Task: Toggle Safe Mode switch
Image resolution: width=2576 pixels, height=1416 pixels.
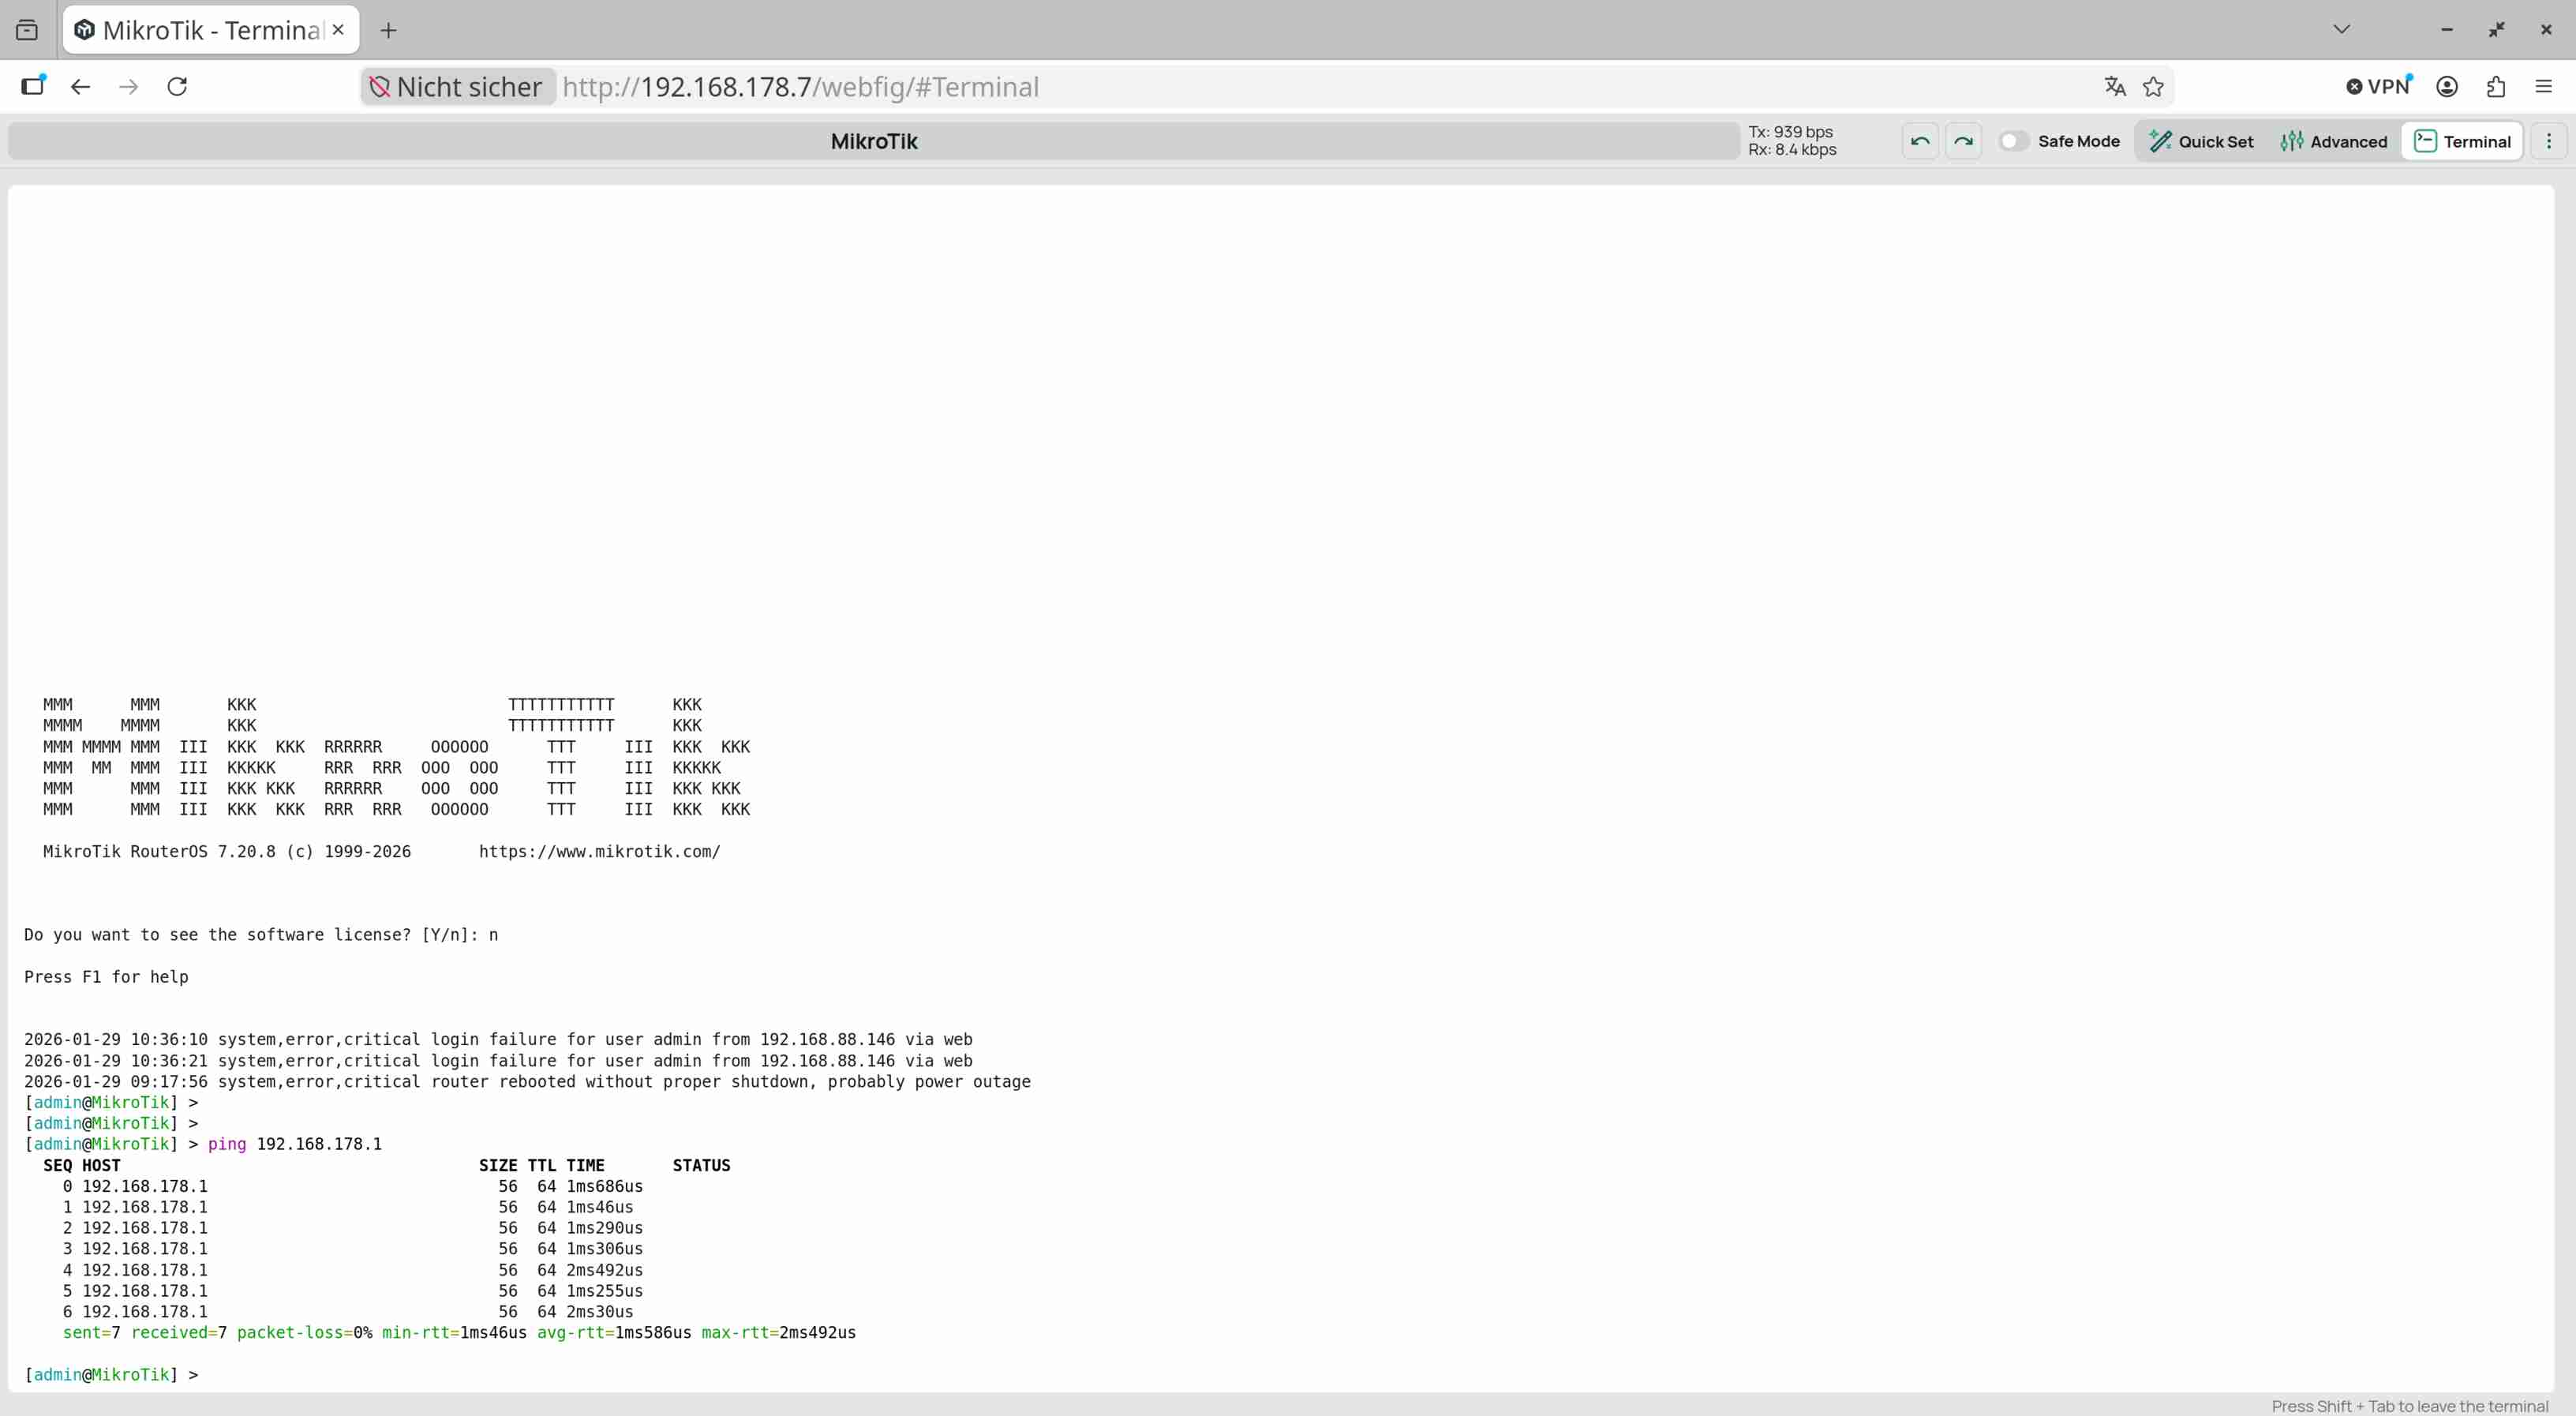Action: [x=2013, y=141]
